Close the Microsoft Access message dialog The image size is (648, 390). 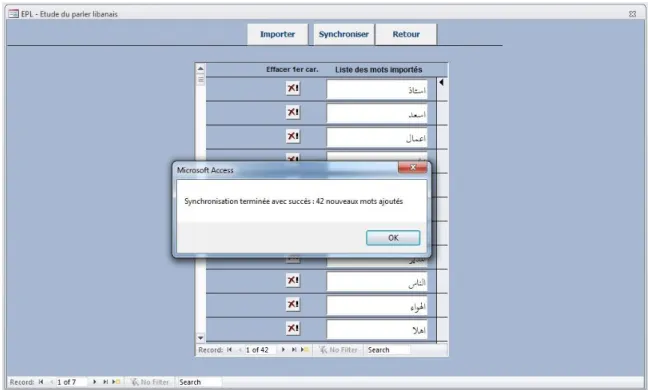pyautogui.click(x=412, y=167)
